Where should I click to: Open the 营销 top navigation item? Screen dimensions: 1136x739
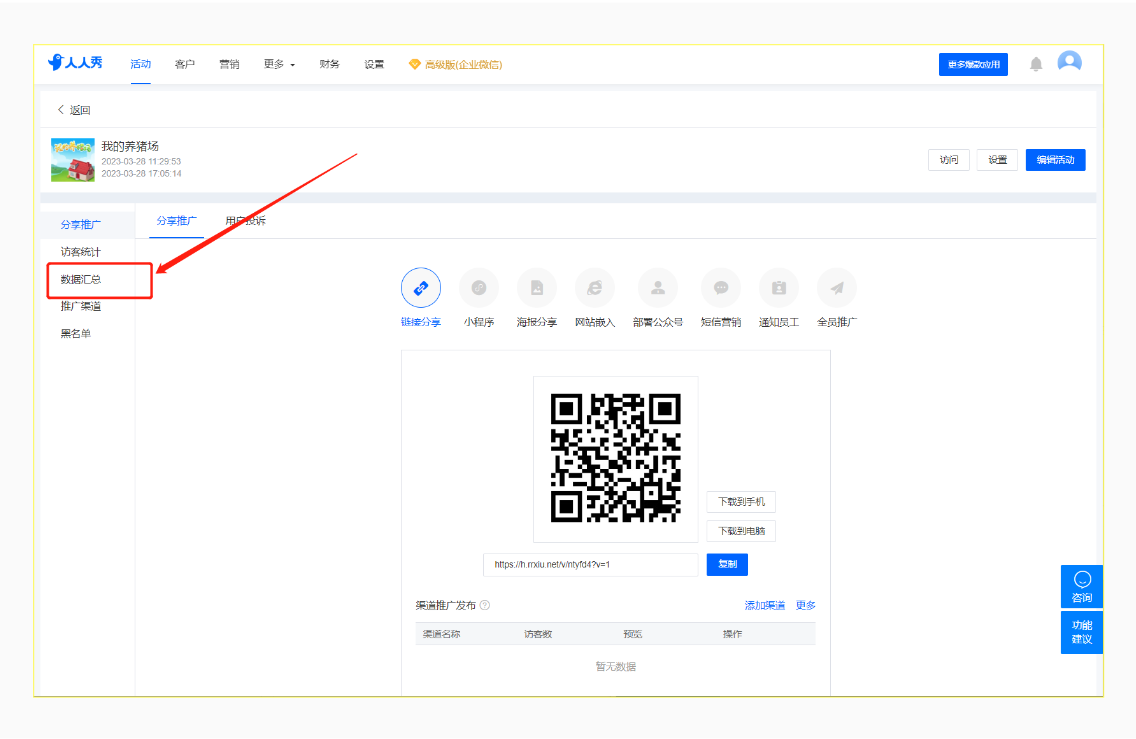pos(229,64)
